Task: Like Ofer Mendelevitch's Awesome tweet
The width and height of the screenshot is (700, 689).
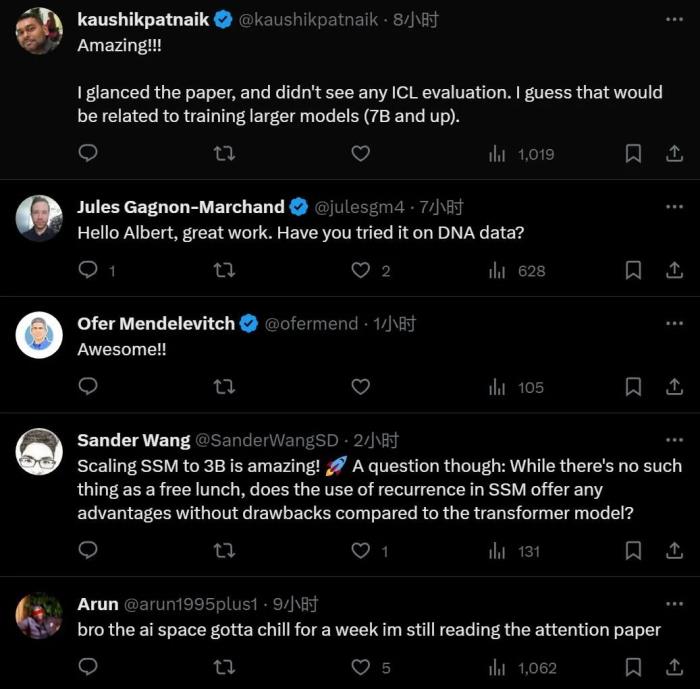Action: (x=360, y=387)
